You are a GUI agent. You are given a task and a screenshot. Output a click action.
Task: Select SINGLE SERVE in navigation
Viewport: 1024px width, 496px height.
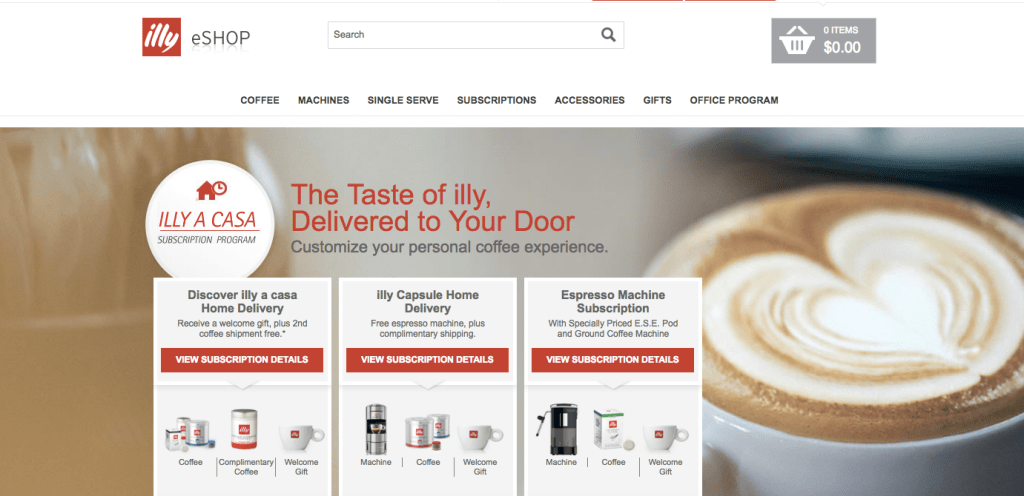pyautogui.click(x=403, y=101)
